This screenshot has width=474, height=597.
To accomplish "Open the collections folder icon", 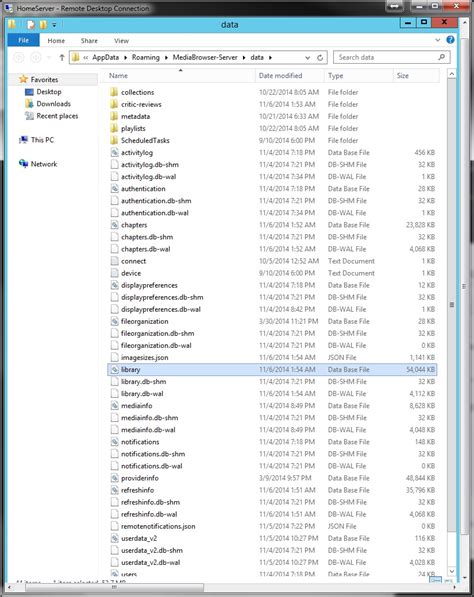I will (114, 92).
